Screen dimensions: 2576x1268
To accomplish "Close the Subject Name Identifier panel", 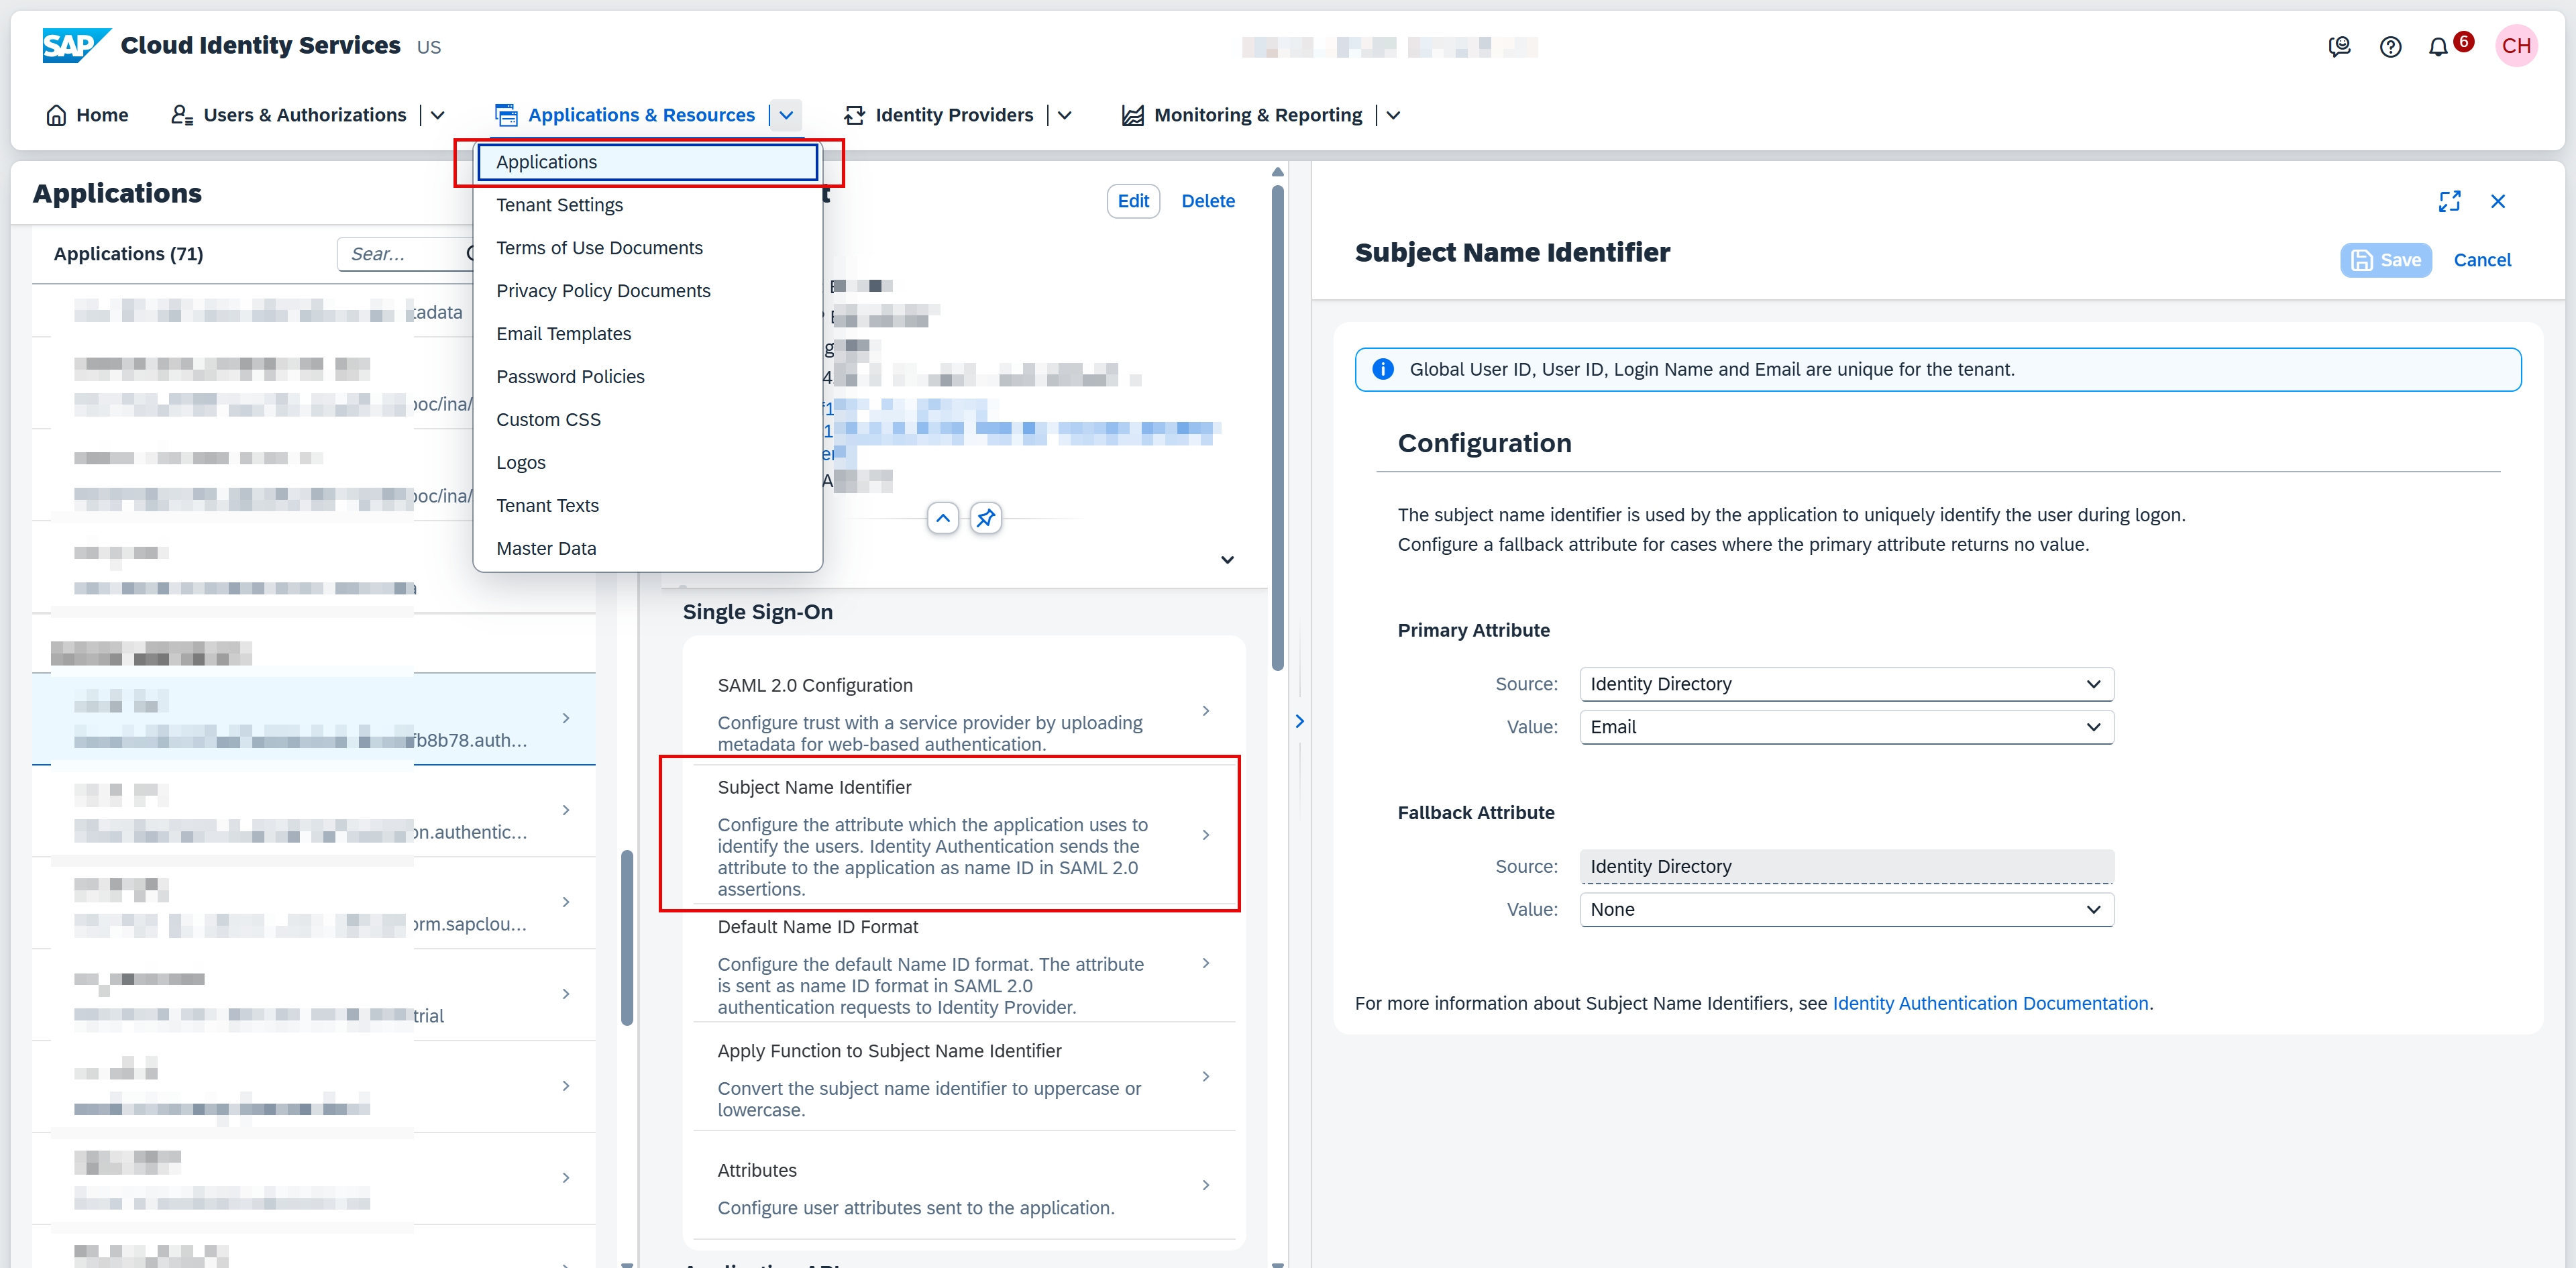I will point(2498,201).
